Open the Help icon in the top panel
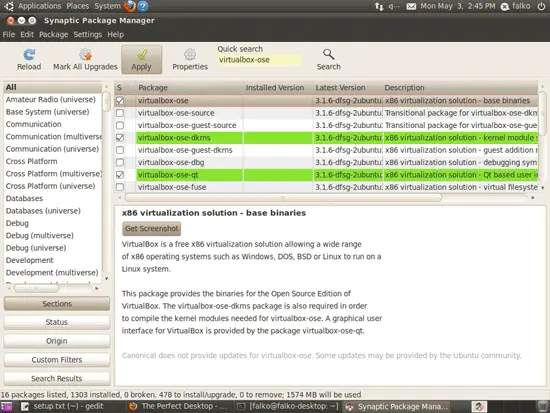 pos(143,6)
